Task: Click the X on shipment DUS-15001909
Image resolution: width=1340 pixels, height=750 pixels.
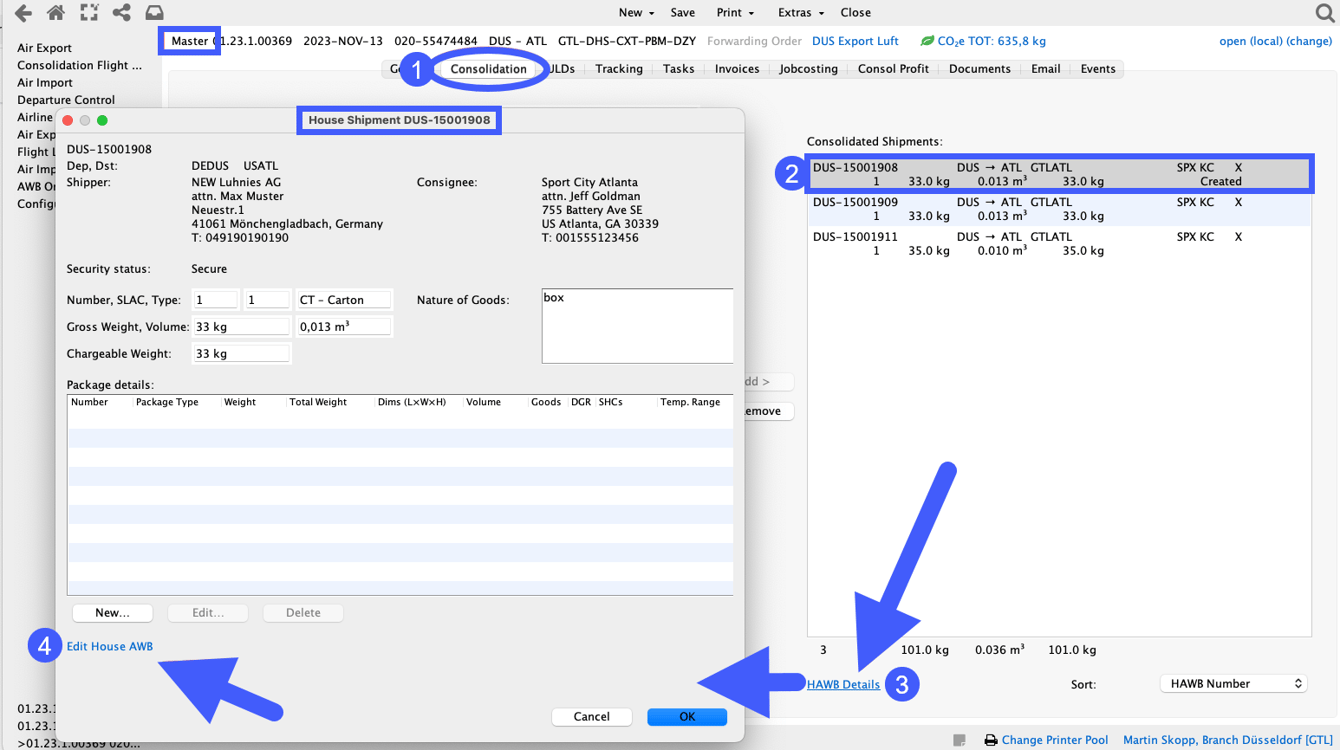Action: (1238, 201)
